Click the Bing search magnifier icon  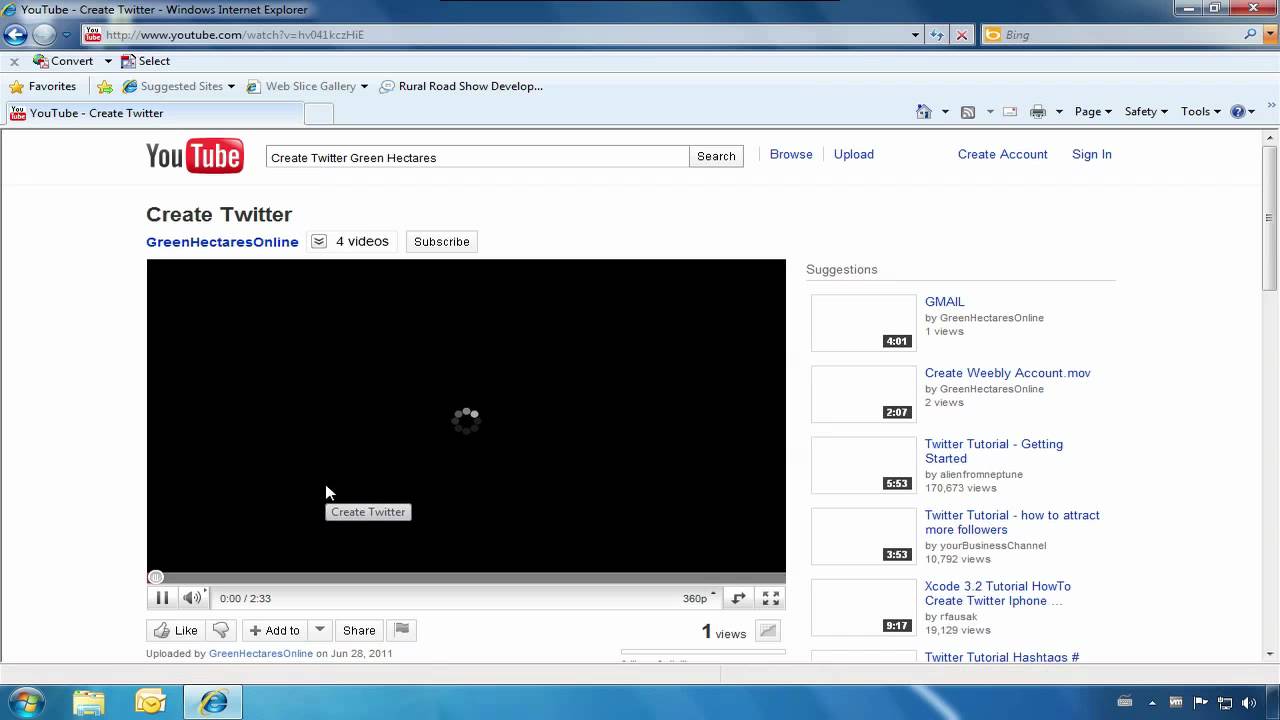click(1251, 35)
